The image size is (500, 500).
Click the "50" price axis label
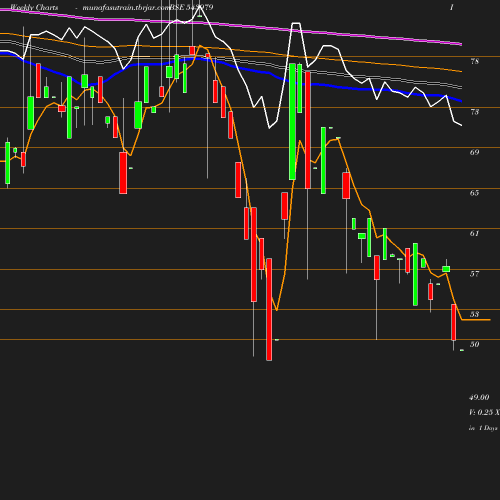[475, 344]
